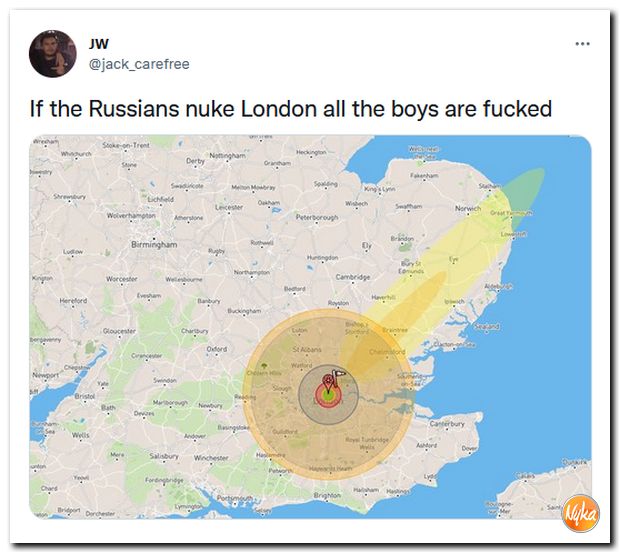621x554 pixels.
Task: Open the @jack_carefree handle link
Action: tap(139, 64)
